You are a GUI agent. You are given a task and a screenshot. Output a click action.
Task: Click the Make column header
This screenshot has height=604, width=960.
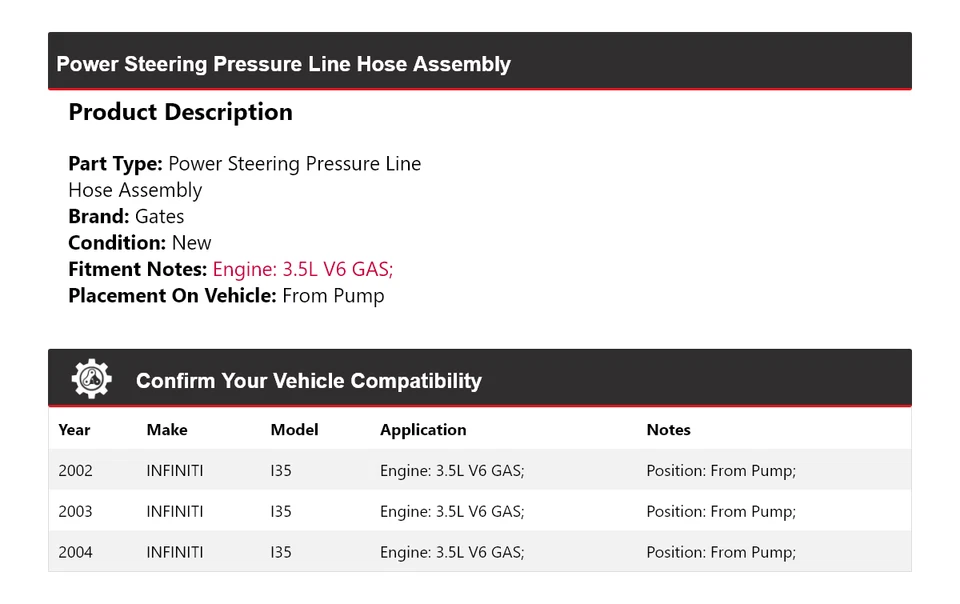pyautogui.click(x=167, y=430)
